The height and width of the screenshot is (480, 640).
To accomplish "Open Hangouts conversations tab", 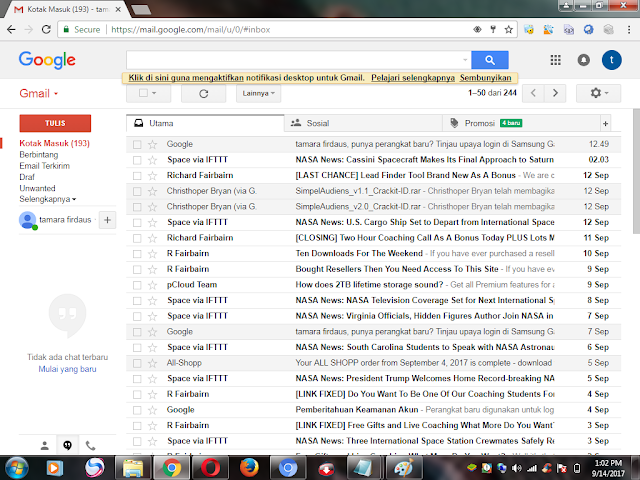I will [x=67, y=446].
